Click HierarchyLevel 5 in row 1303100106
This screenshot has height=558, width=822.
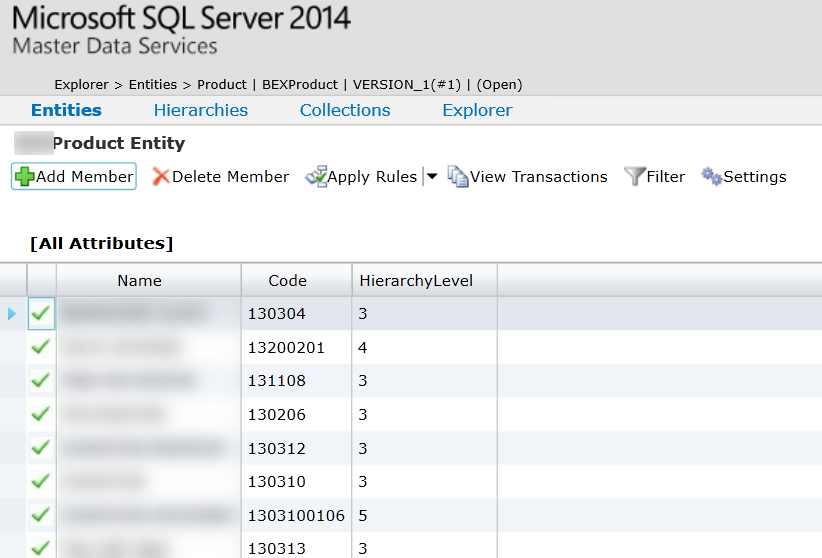[x=425, y=515]
